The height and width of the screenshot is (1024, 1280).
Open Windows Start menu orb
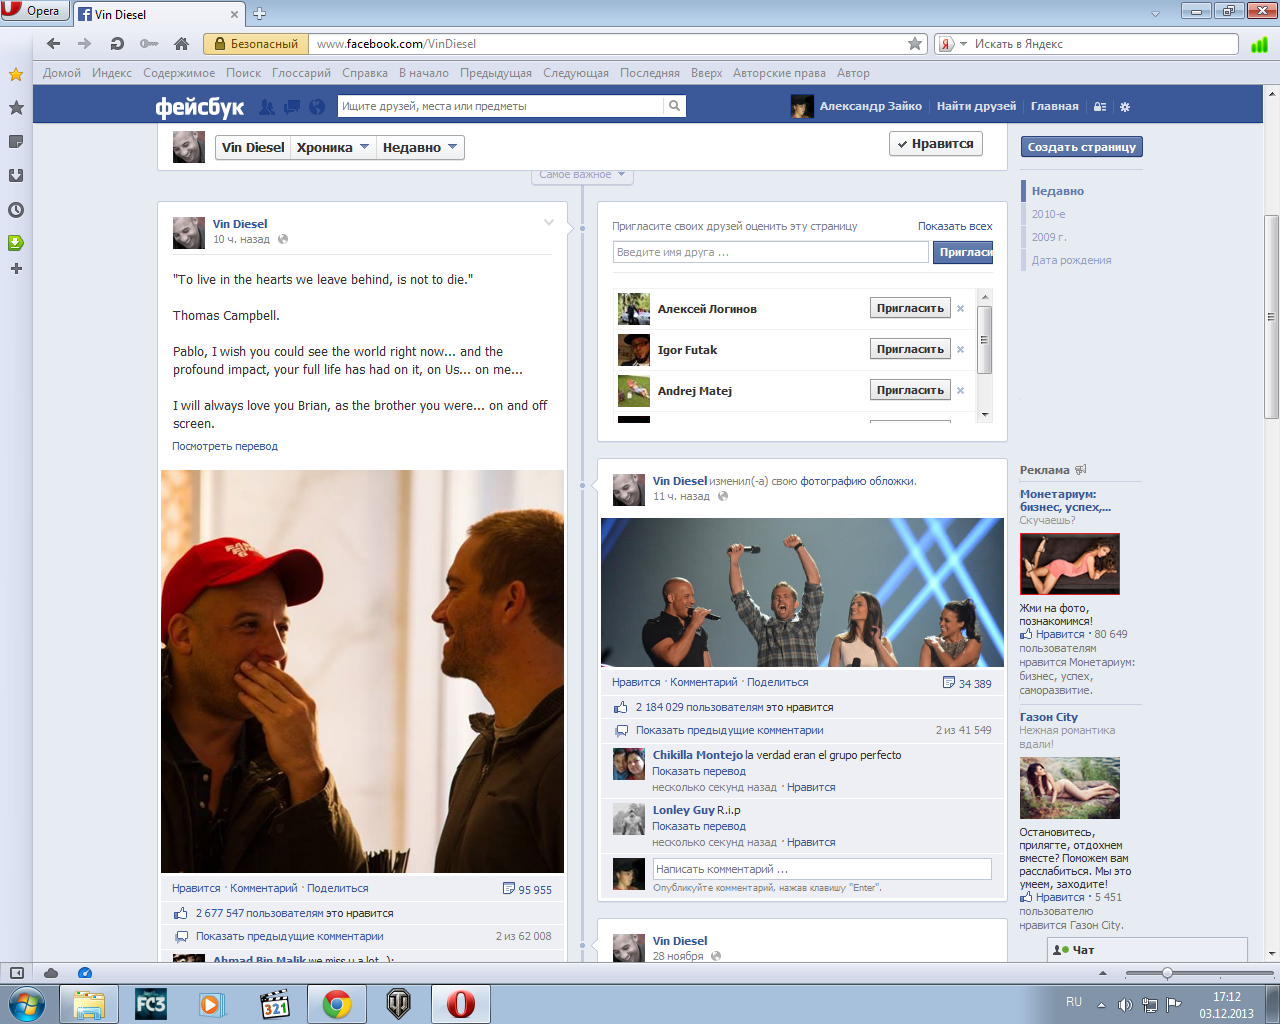click(x=26, y=1004)
